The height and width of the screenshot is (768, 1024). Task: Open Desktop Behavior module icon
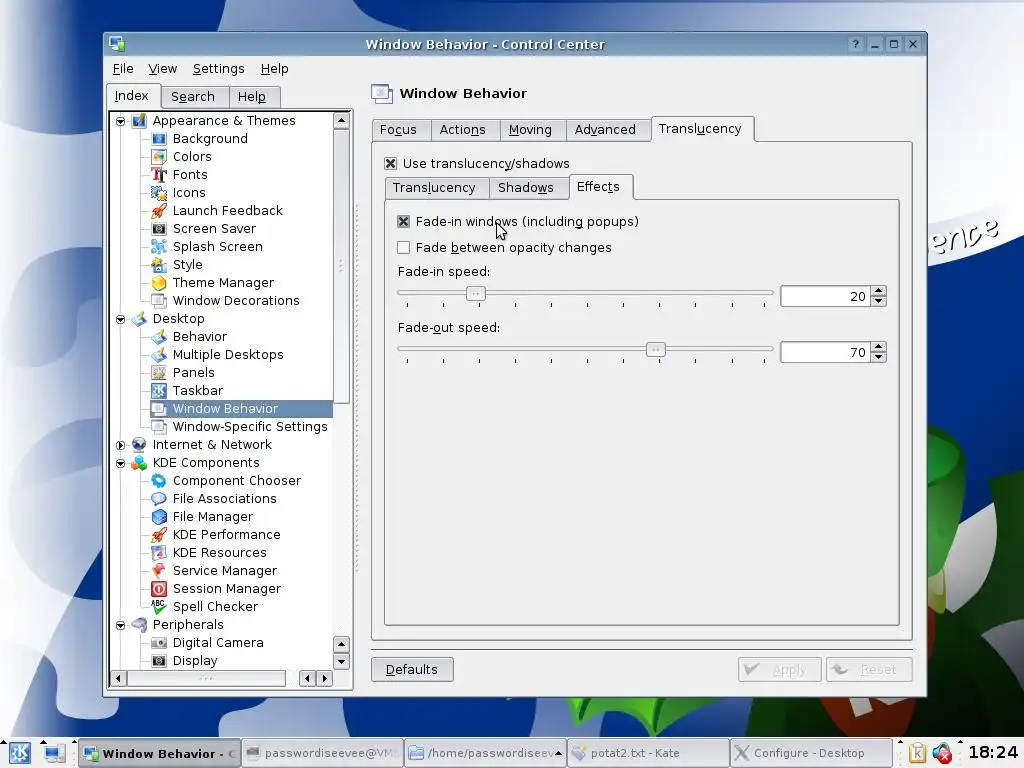159,336
